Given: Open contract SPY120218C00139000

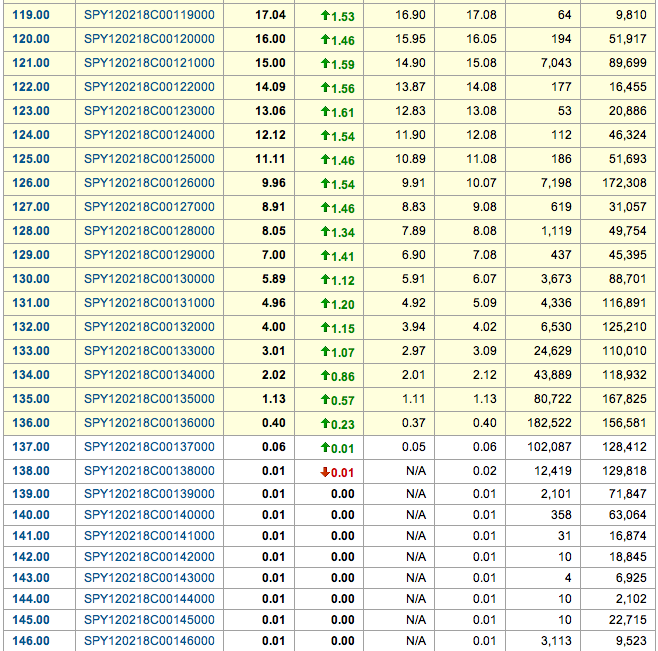Looking at the screenshot, I should click(x=149, y=494).
